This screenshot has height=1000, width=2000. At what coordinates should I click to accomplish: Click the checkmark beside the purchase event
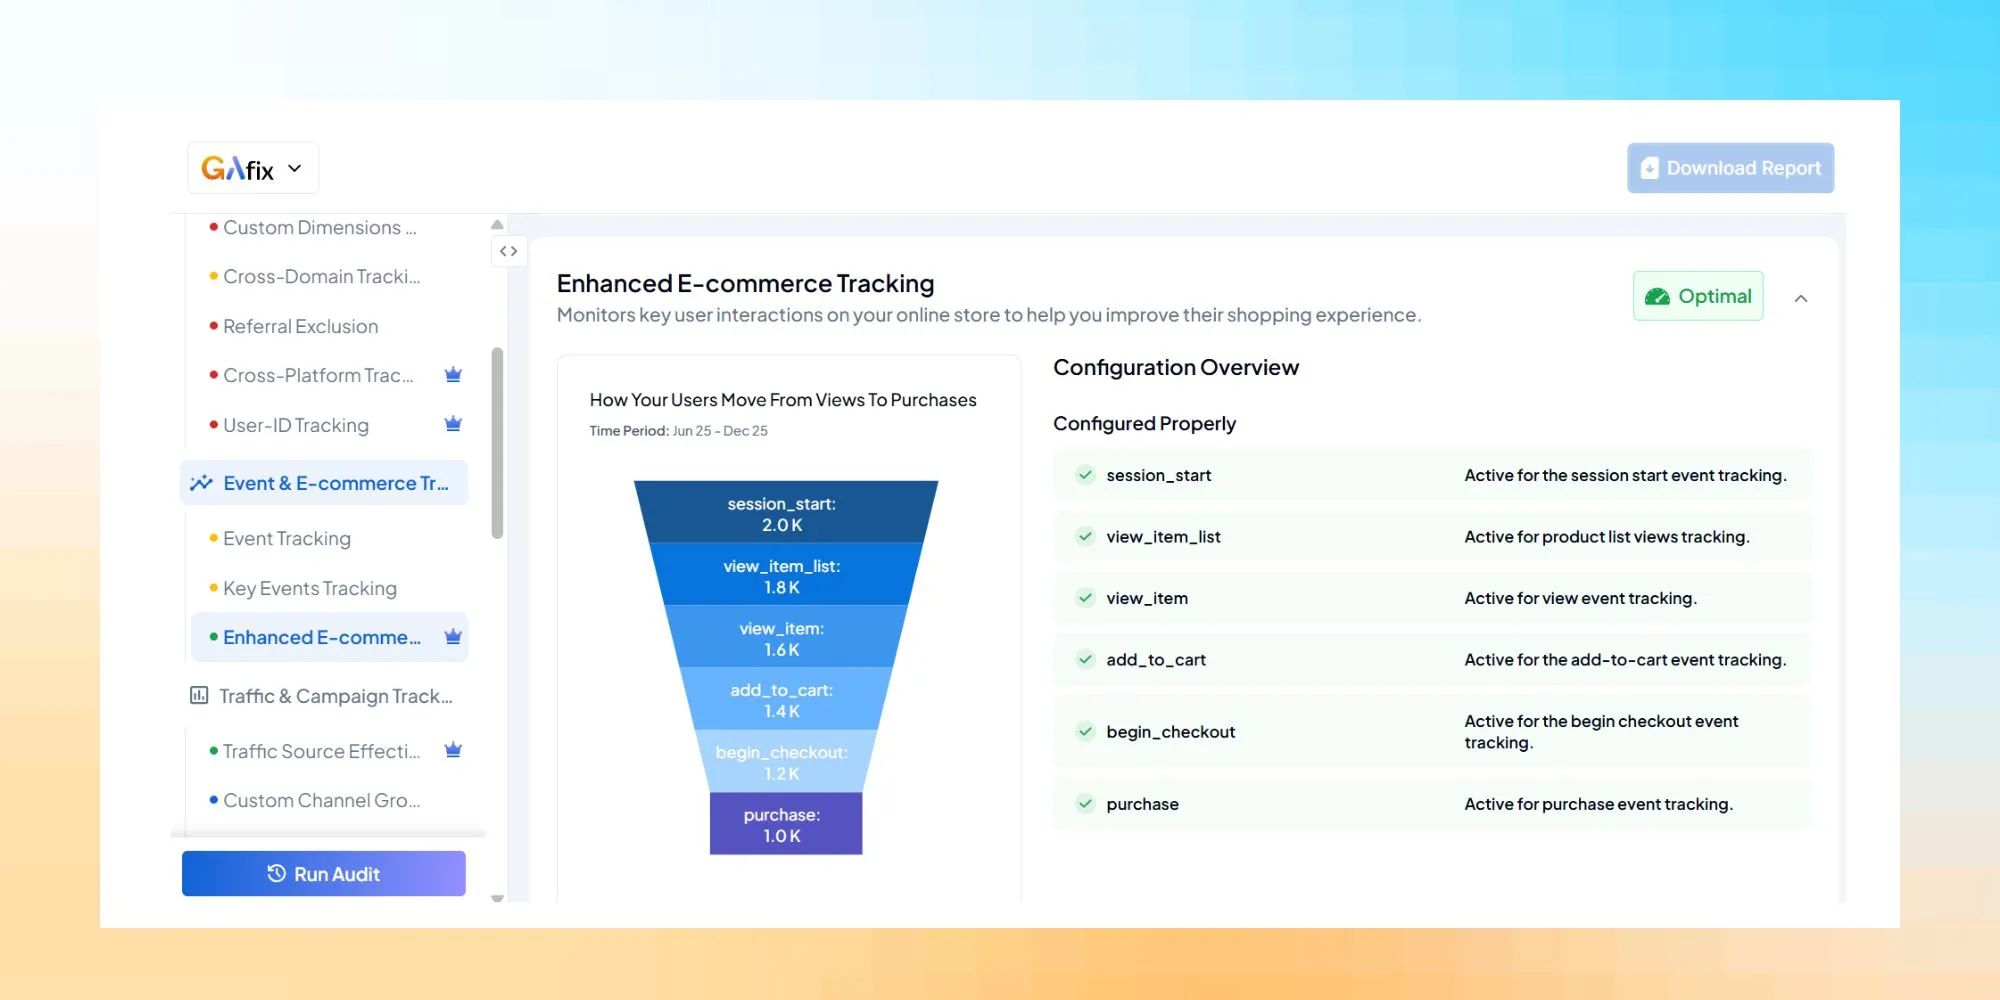click(1085, 803)
